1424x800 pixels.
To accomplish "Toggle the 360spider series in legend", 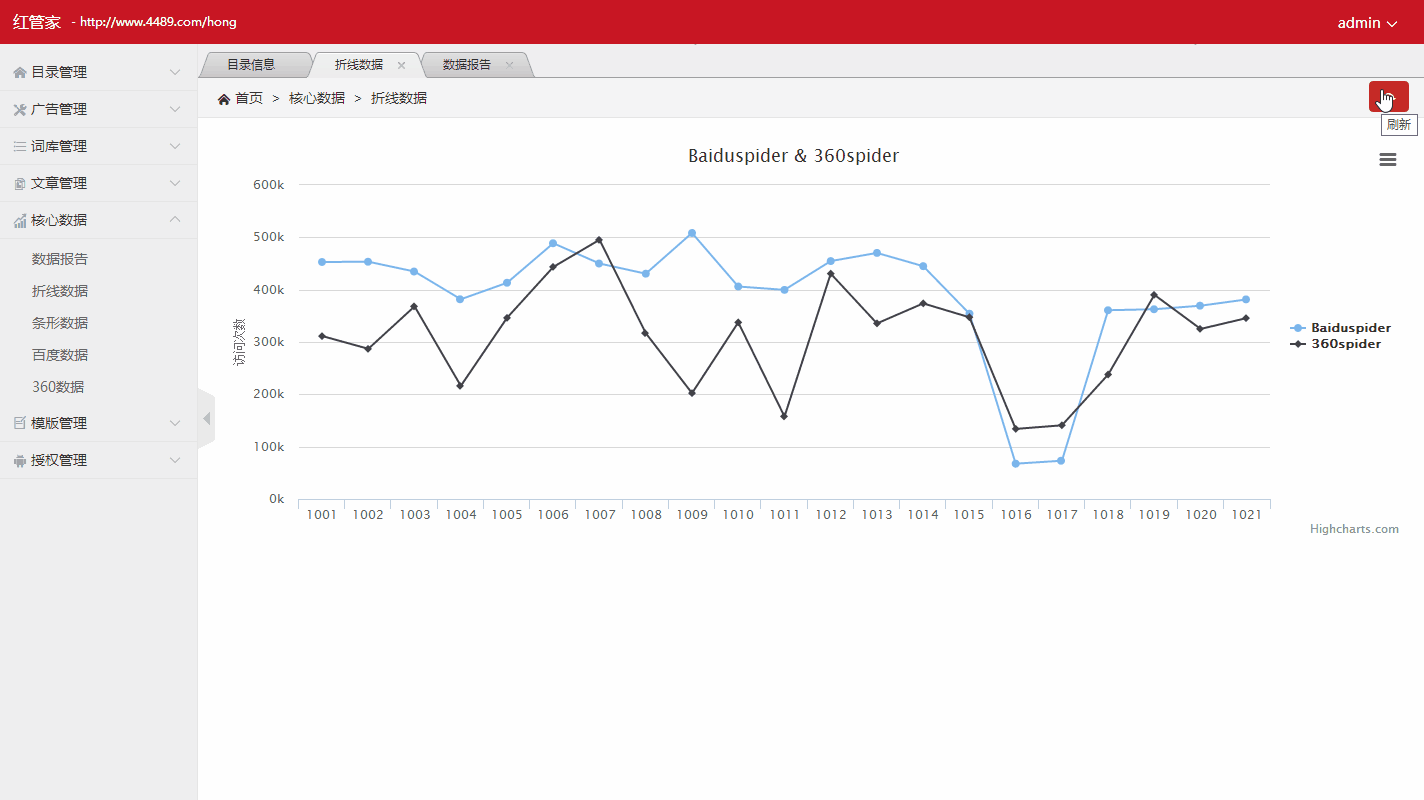I will [1336, 344].
